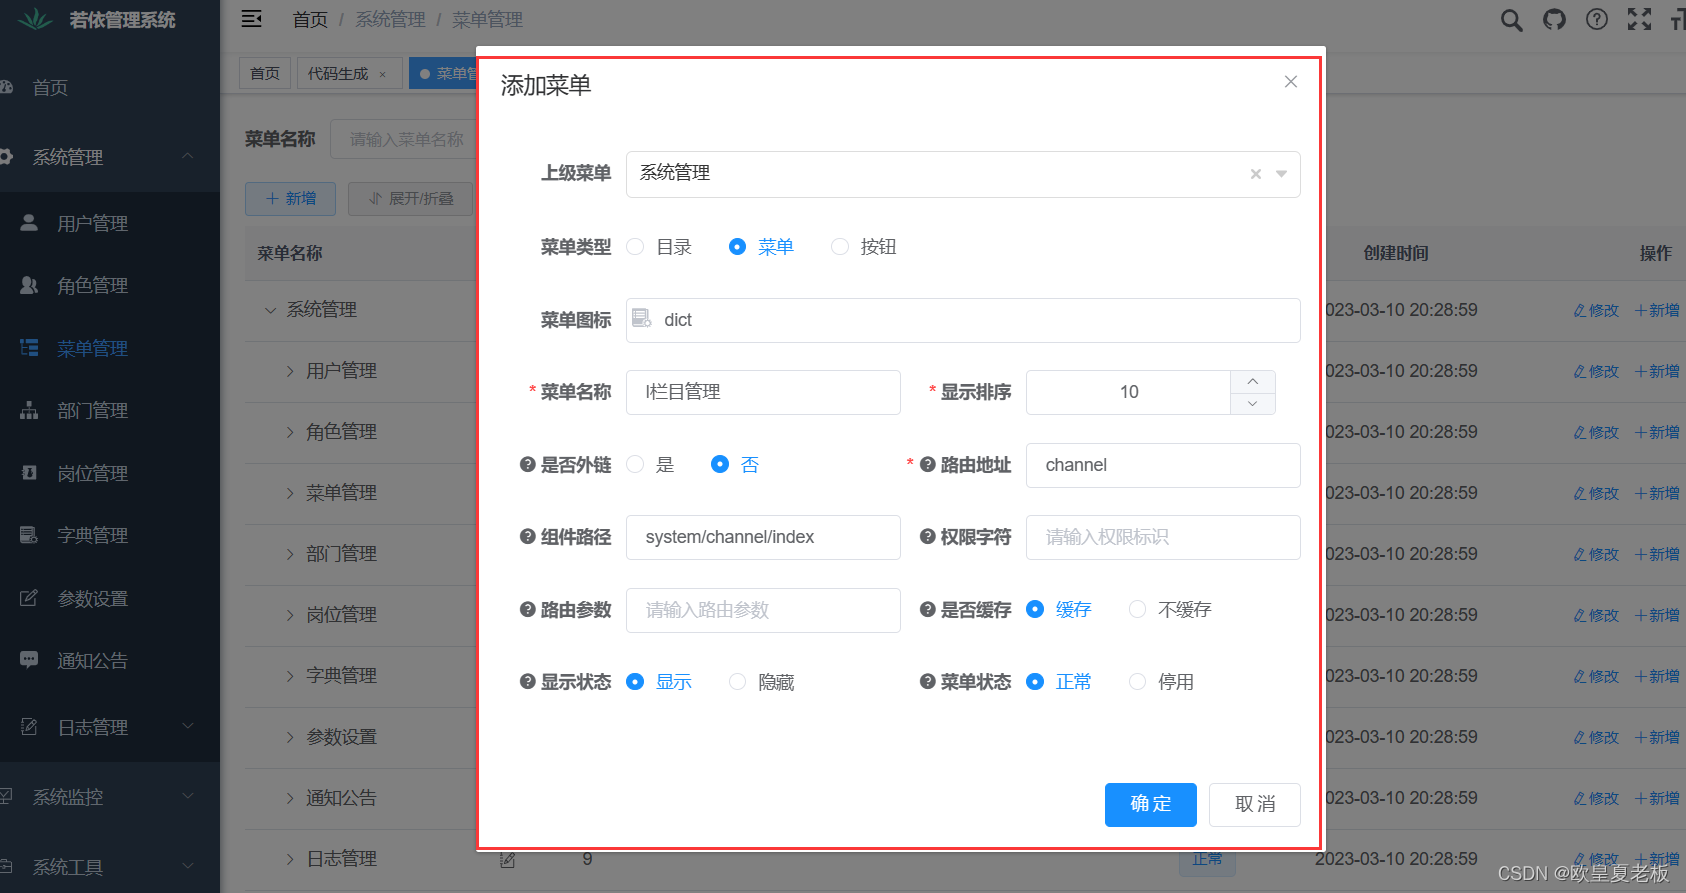The image size is (1686, 893).
Task: Choose 否 for 是否外链
Action: coord(720,464)
